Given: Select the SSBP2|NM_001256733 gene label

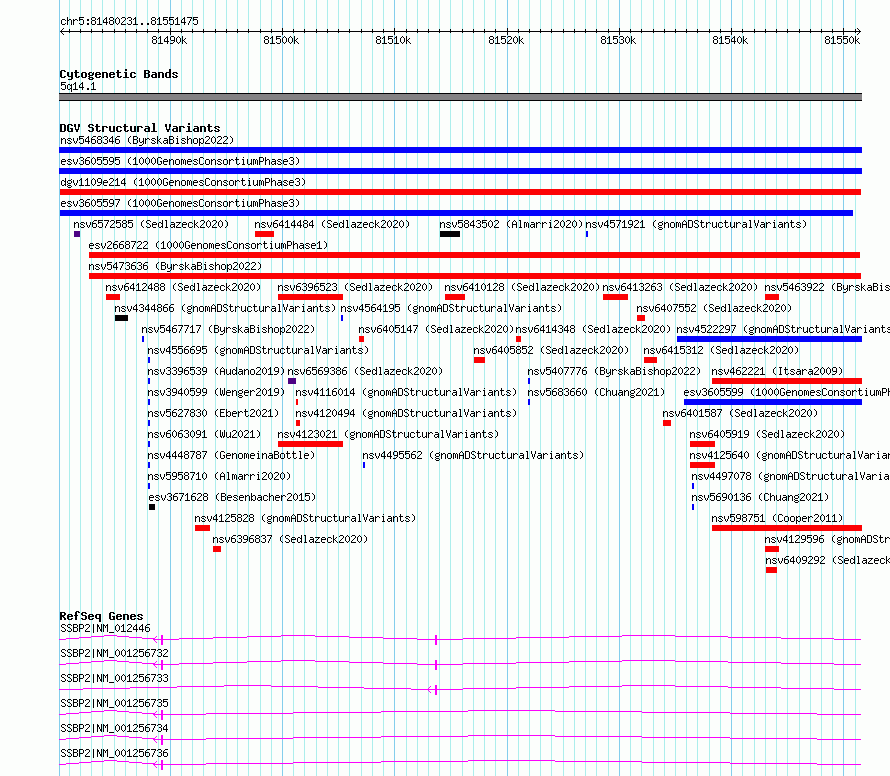Looking at the screenshot, I should (x=114, y=678).
